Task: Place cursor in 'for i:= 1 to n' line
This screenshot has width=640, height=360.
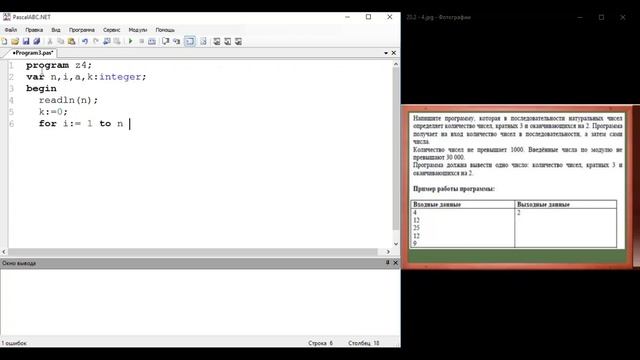Action: (x=81, y=124)
